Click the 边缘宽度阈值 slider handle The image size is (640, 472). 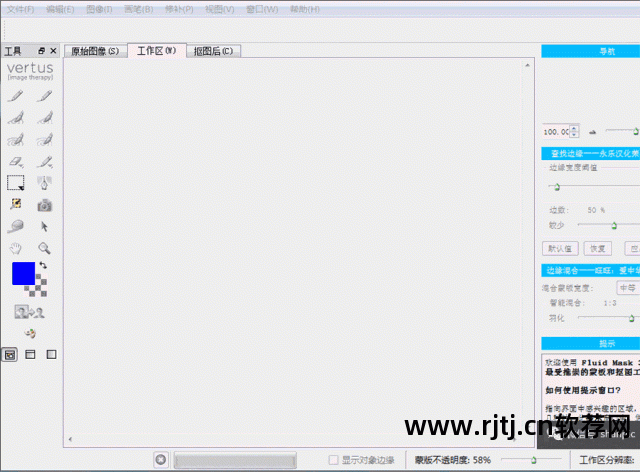click(x=557, y=187)
